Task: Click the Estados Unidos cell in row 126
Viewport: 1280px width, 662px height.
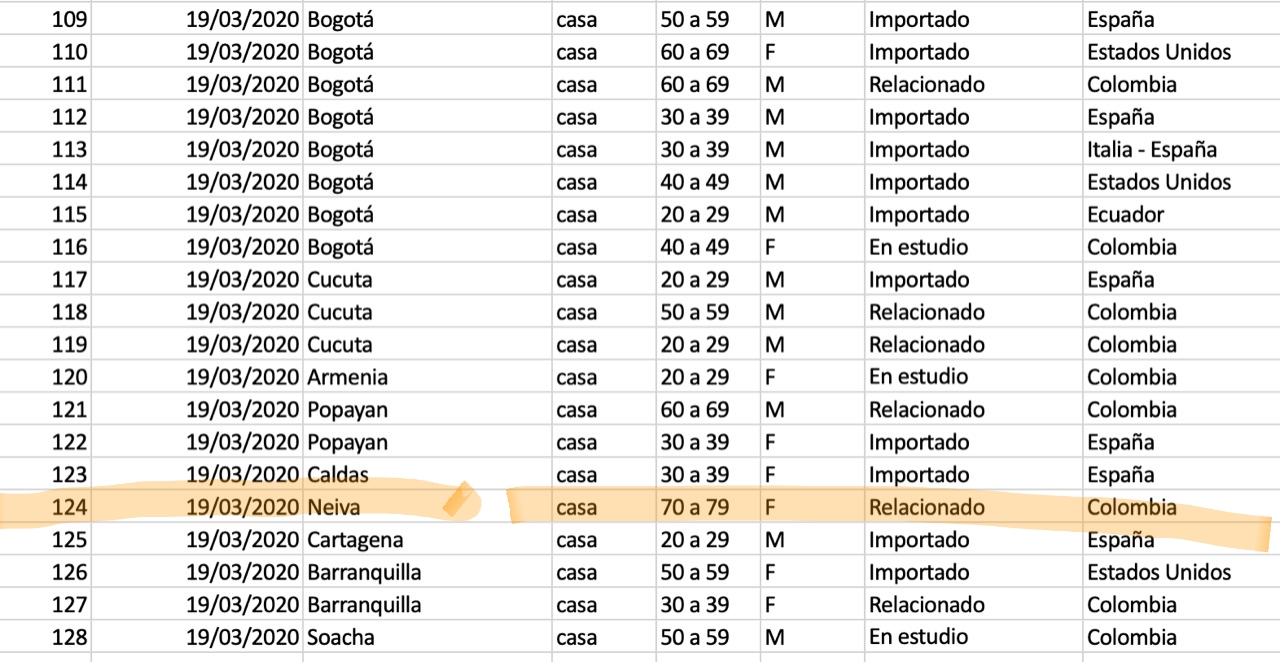Action: [x=1181, y=572]
